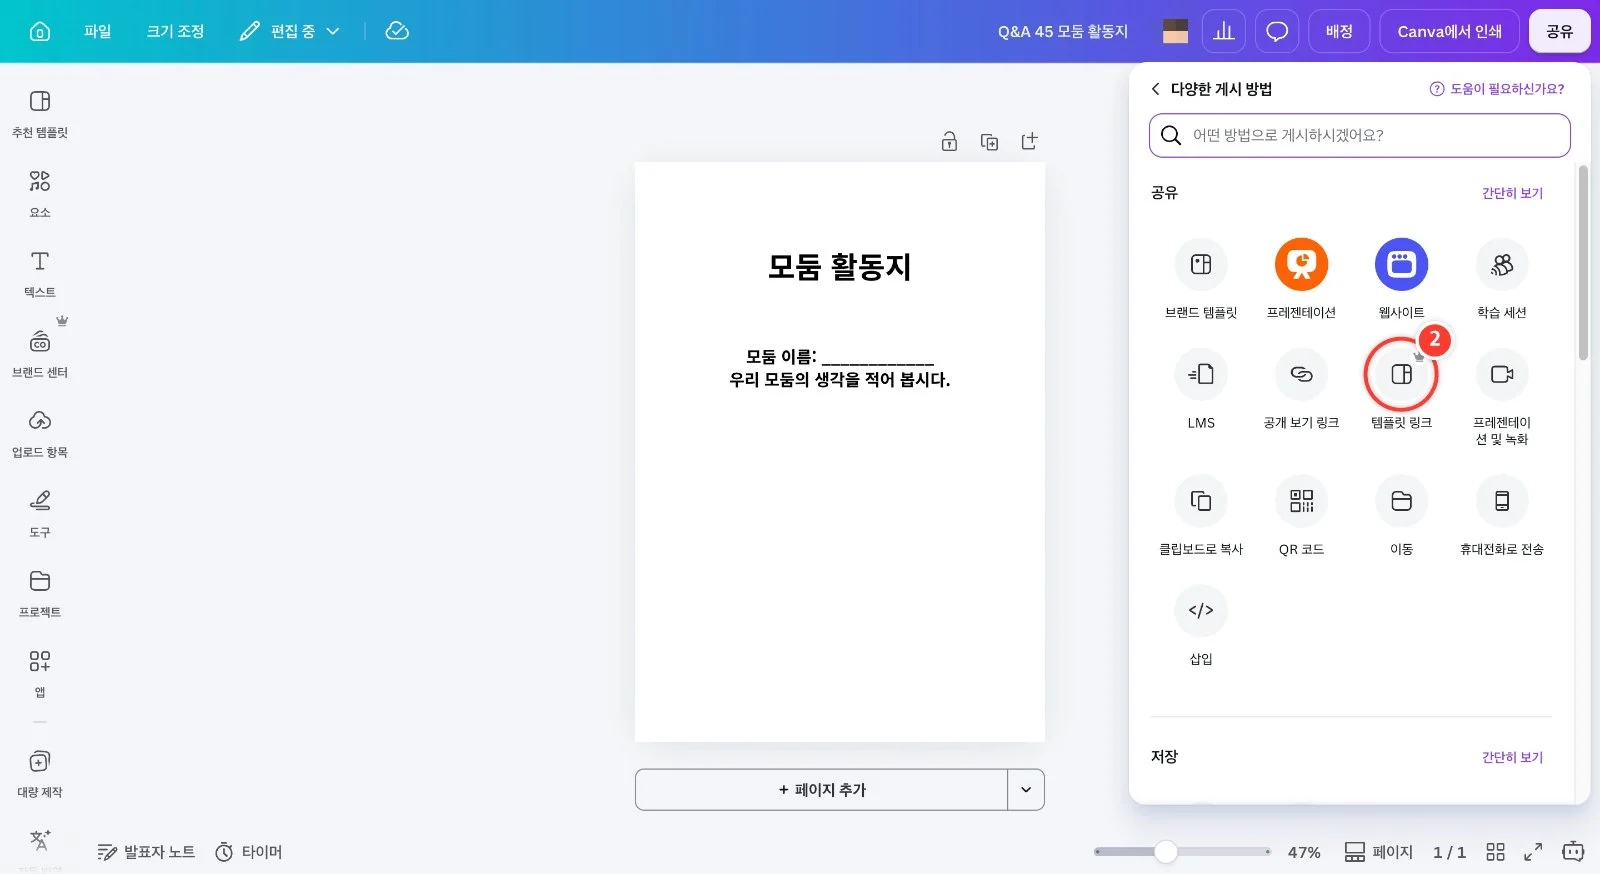This screenshot has height=874, width=1600.
Task: Click the user profile avatar swatch
Action: coord(1175,31)
